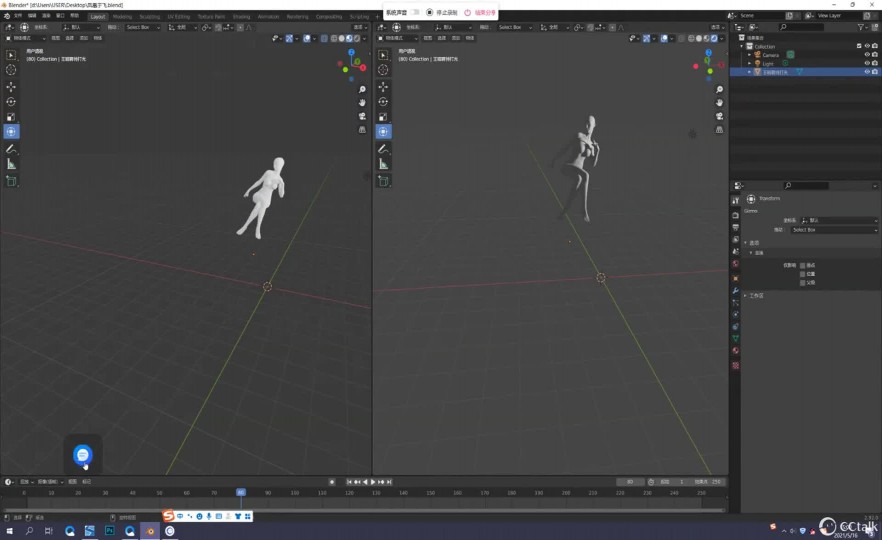Viewport: 882px width, 540px height.
Task: Select the Add Cube tool in left viewport
Action: coord(11,181)
